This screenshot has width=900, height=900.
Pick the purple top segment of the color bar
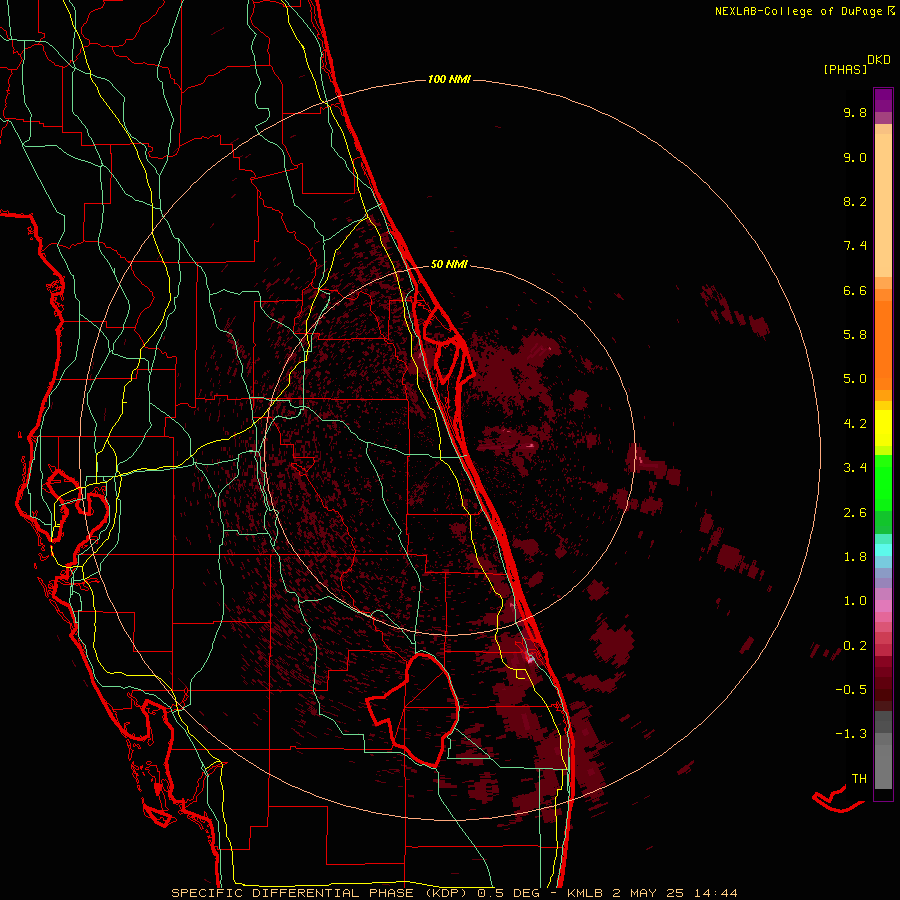point(883,100)
